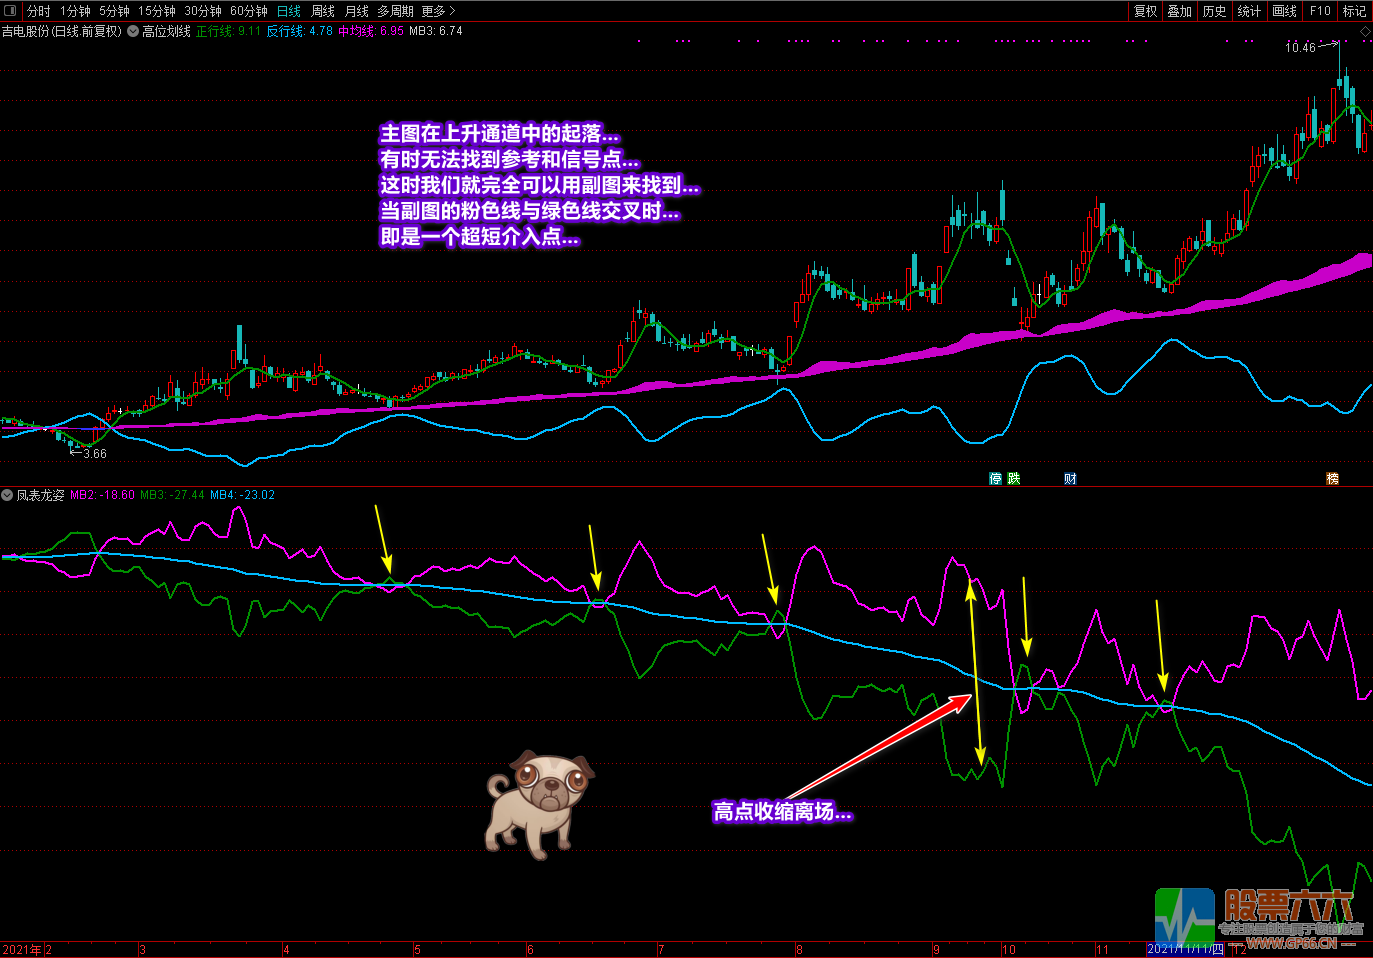Select the 60分钟 period tab
Image resolution: width=1373 pixels, height=958 pixels.
tap(249, 11)
